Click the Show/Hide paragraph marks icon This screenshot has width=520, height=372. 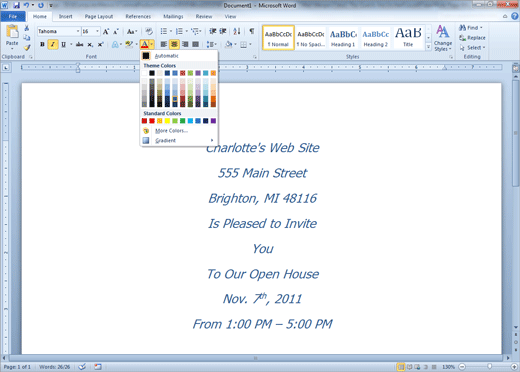[x=252, y=31]
